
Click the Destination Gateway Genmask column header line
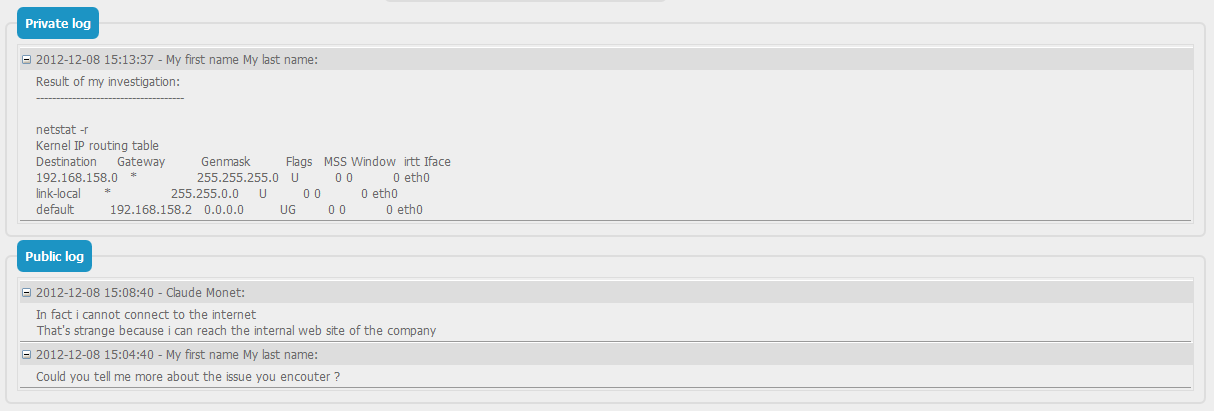coord(243,162)
